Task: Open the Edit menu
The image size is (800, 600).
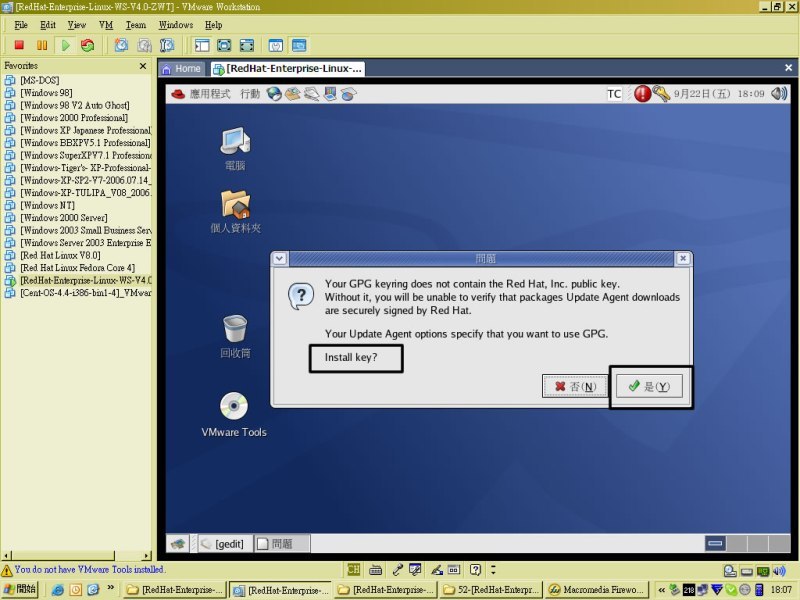Action: tap(48, 25)
